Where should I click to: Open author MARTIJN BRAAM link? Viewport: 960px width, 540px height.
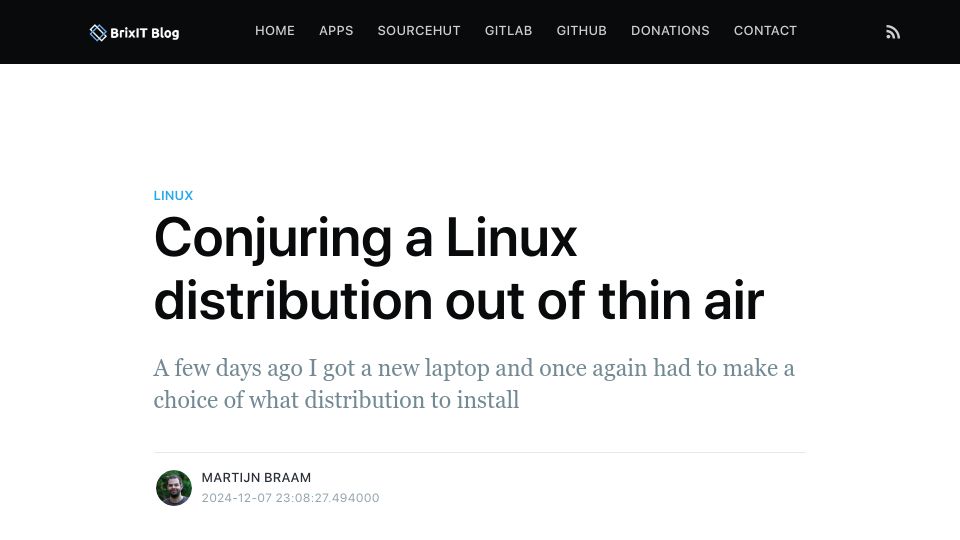pos(256,478)
